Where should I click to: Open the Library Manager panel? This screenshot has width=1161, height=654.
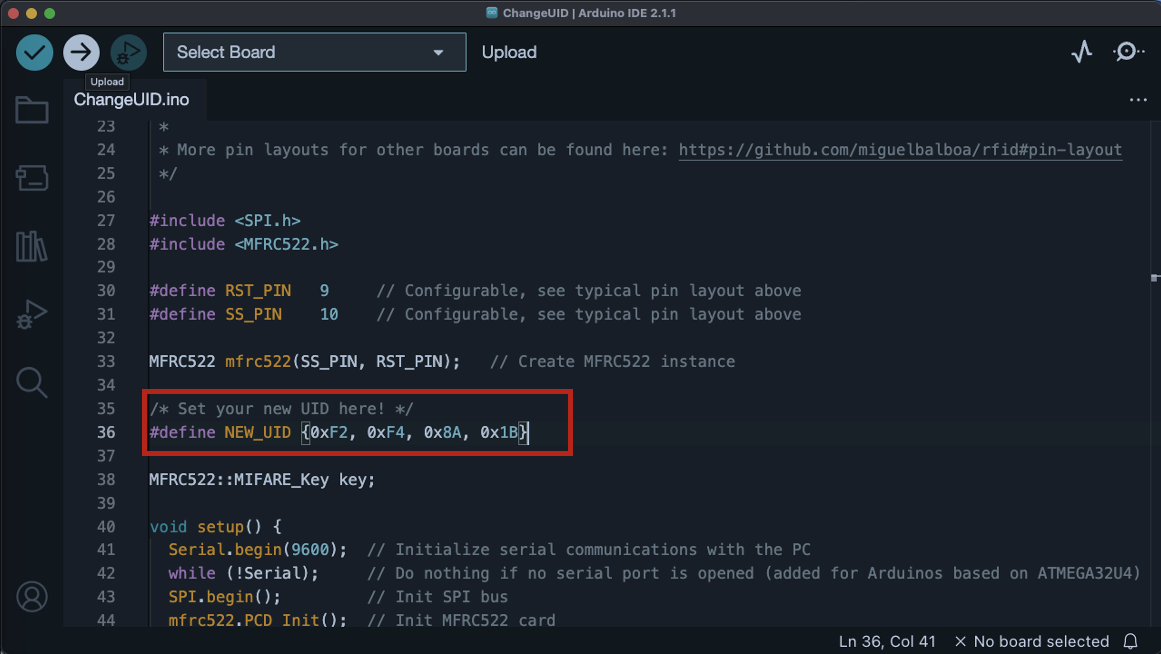(x=32, y=246)
